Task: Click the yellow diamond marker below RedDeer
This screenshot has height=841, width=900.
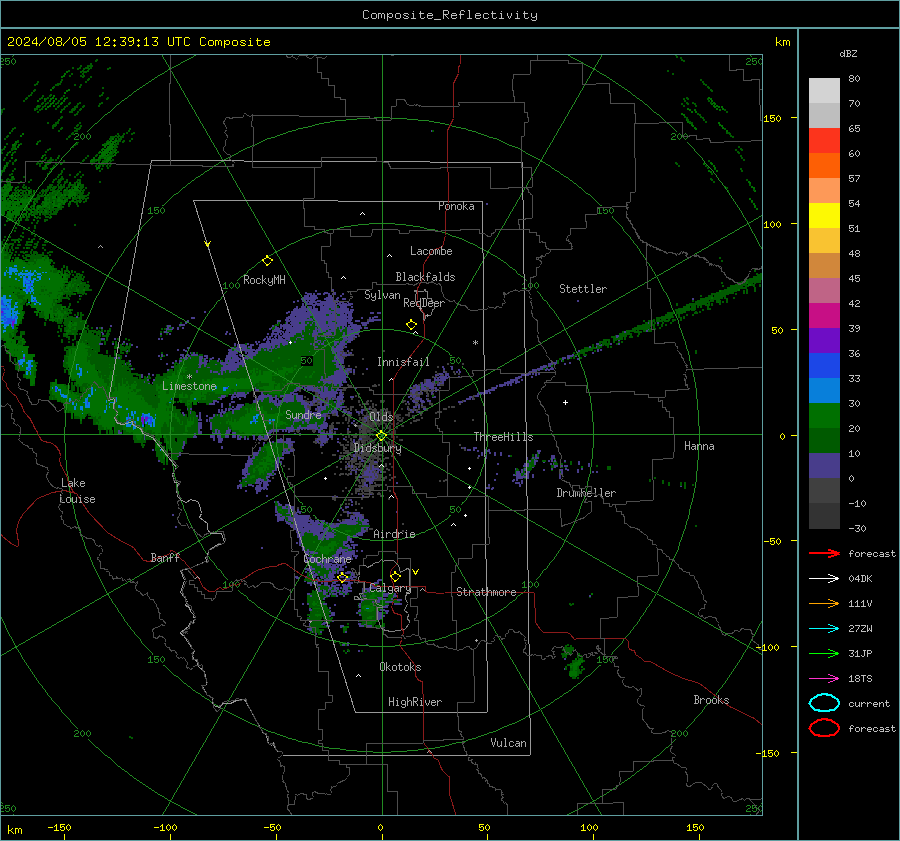Action: 412,325
